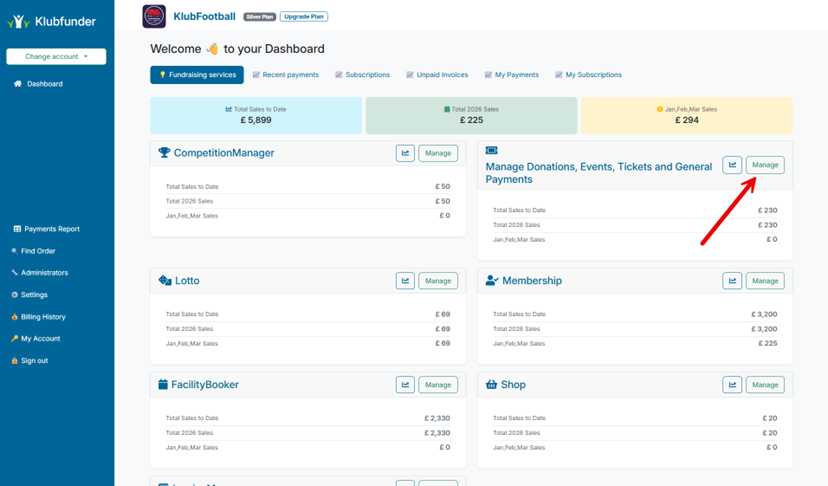Open My Account from sidebar

(41, 339)
